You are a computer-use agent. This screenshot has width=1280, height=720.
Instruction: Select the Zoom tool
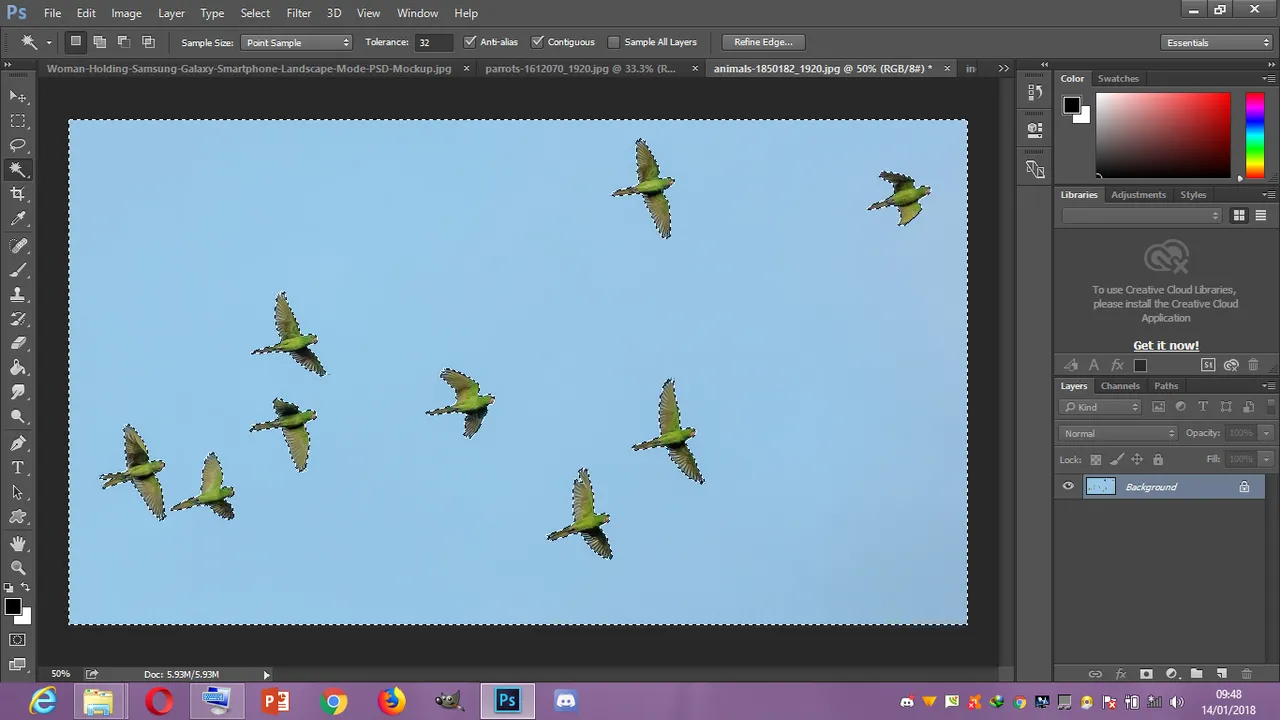pos(18,568)
